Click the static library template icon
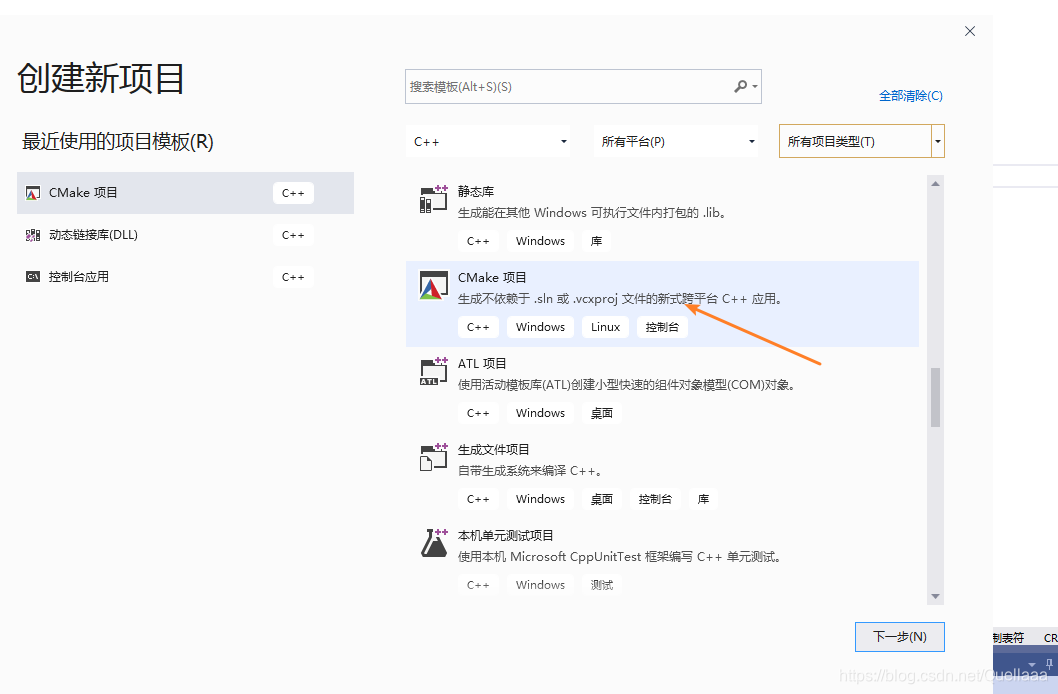1058x694 pixels. tap(433, 200)
